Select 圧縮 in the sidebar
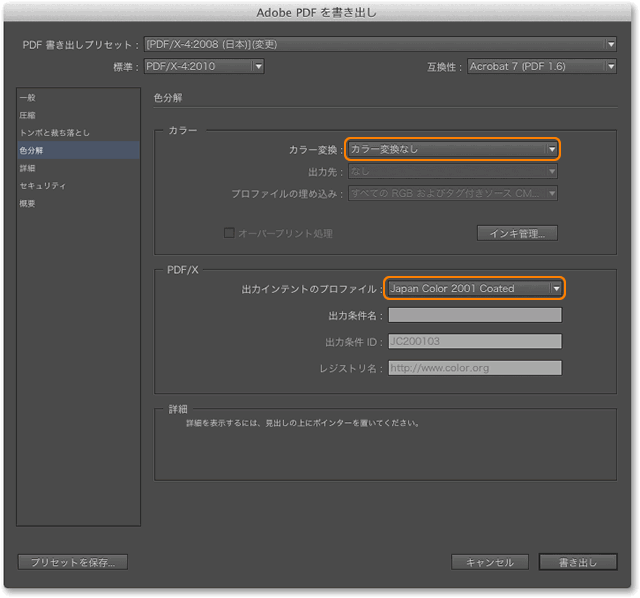 (x=28, y=116)
